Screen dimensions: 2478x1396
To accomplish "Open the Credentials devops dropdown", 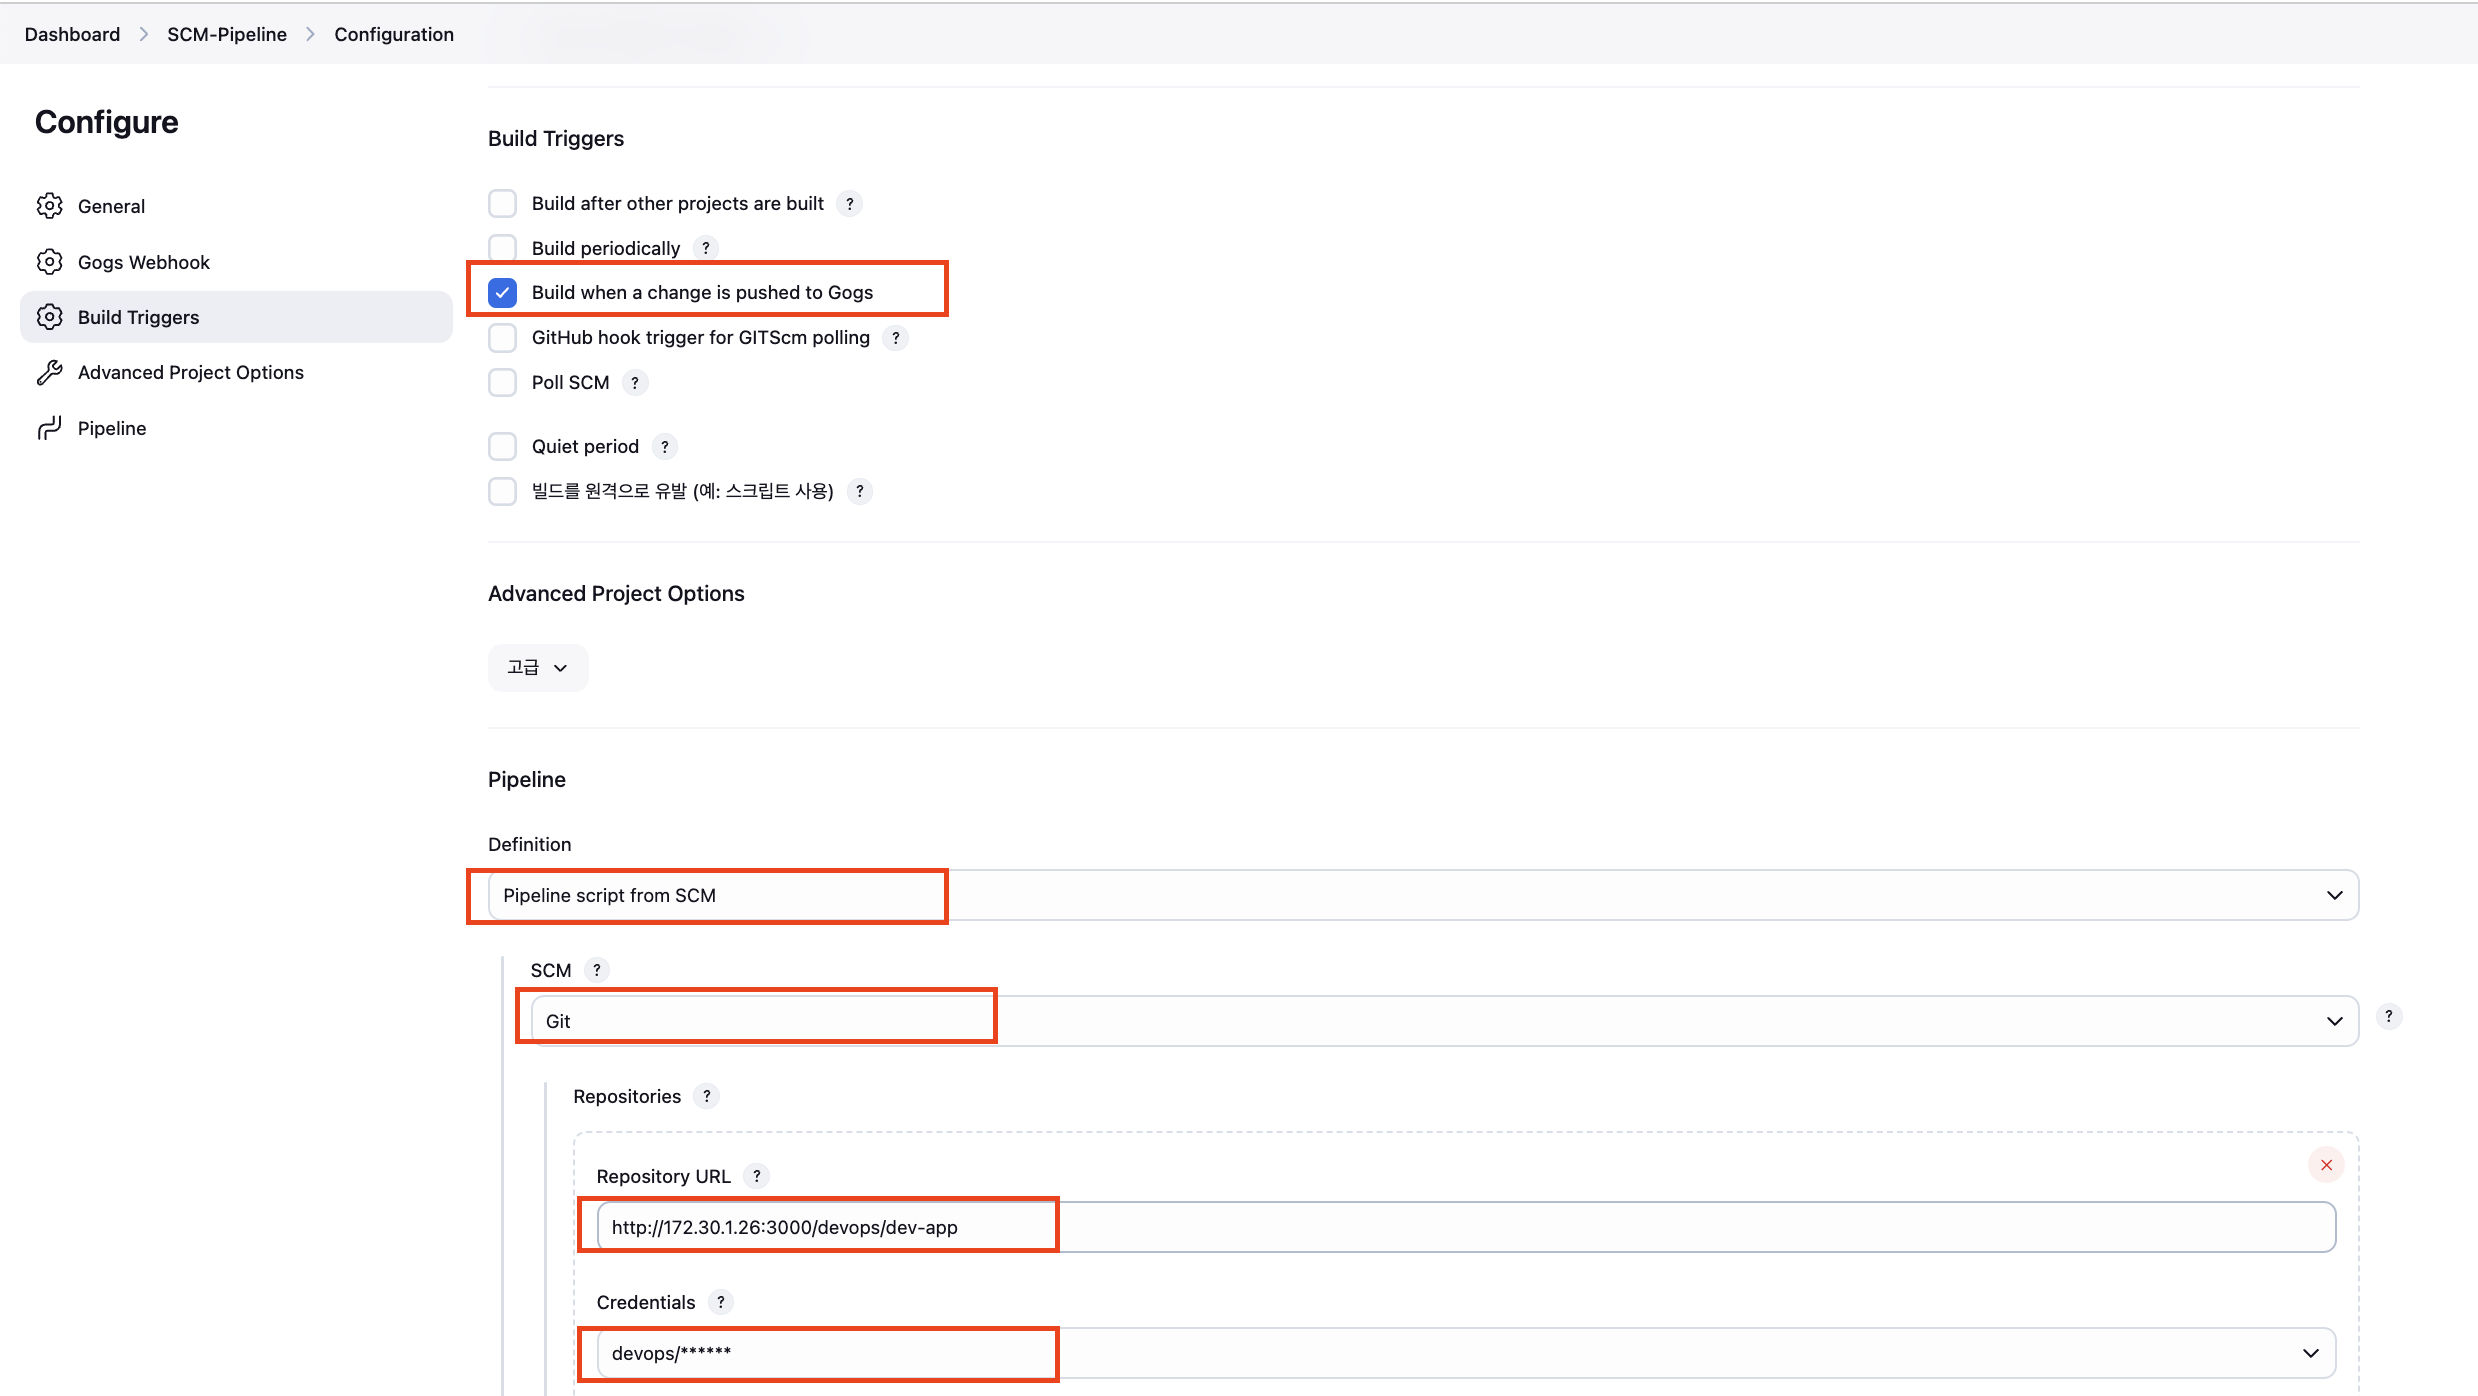I will [x=1465, y=1353].
